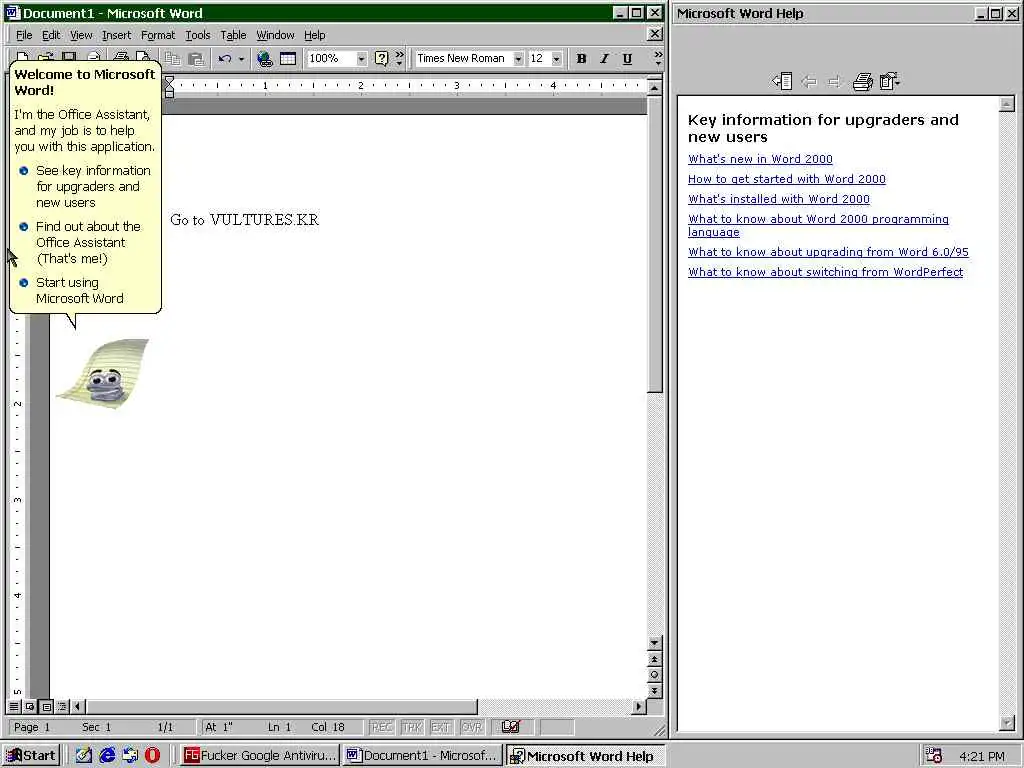Screen dimensions: 1024x768
Task: Click the Windows Start button
Action: 30,756
